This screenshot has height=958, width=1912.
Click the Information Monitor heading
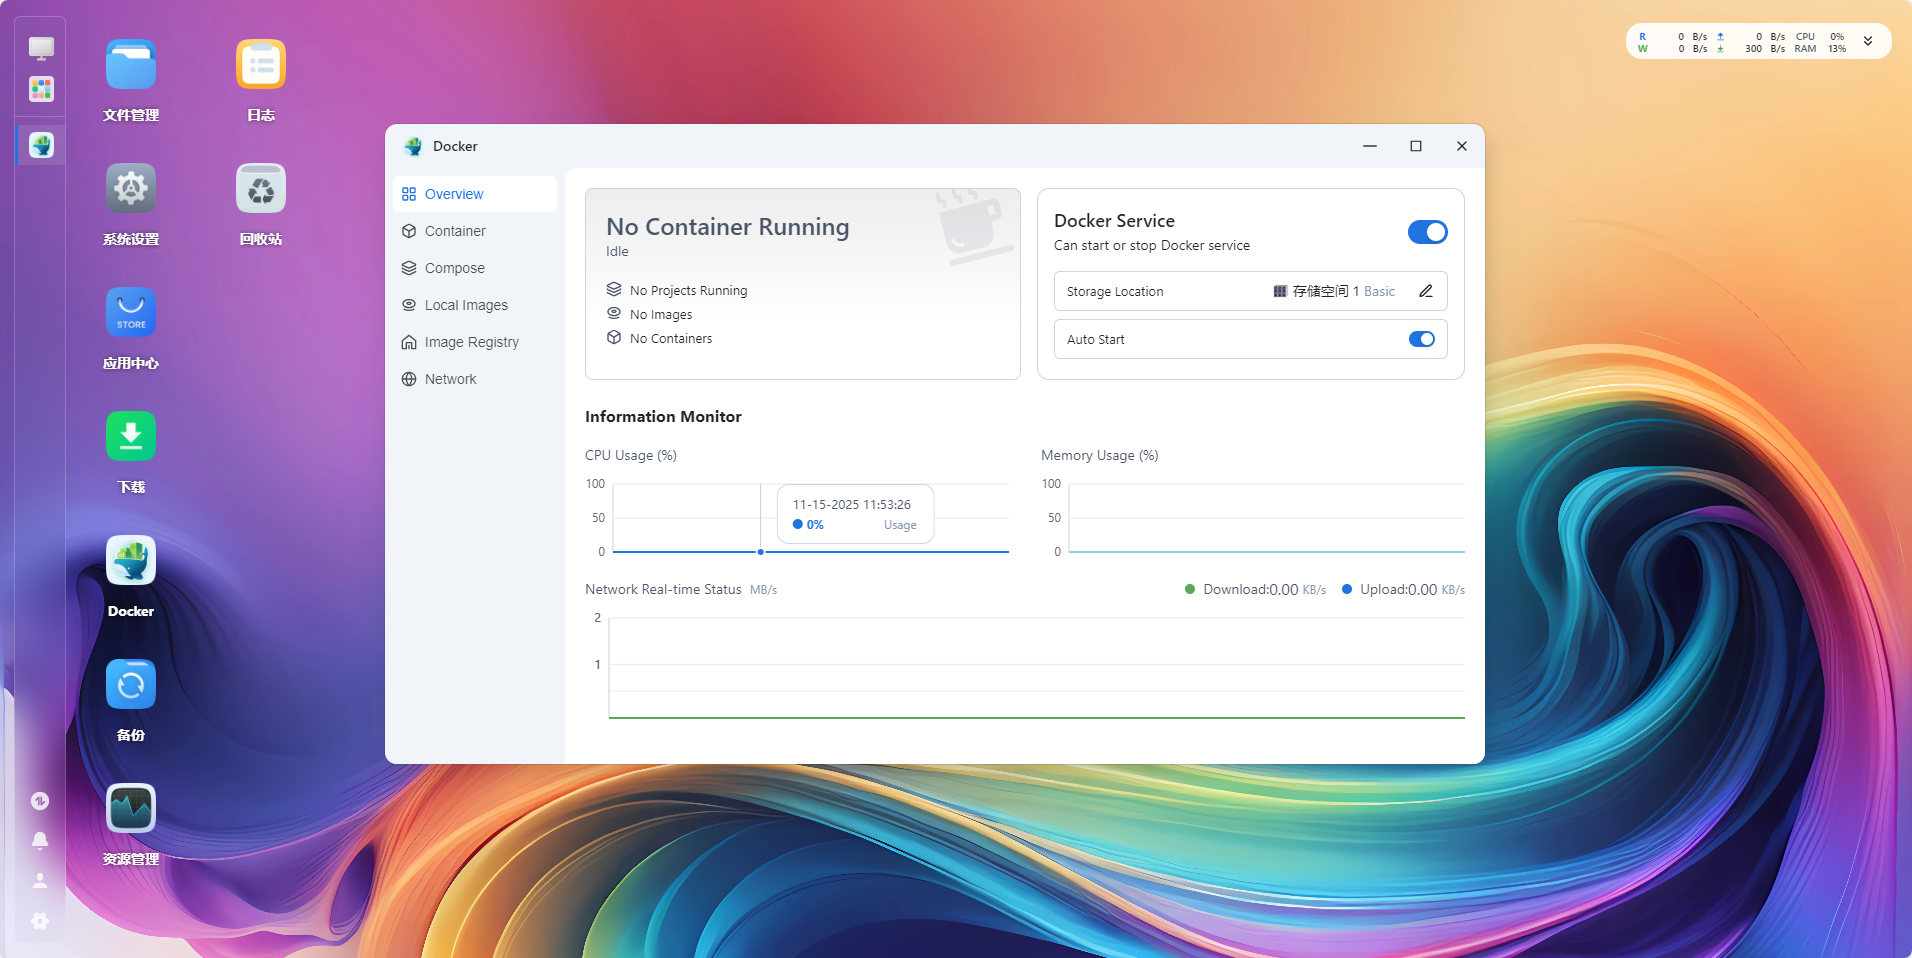click(x=663, y=417)
